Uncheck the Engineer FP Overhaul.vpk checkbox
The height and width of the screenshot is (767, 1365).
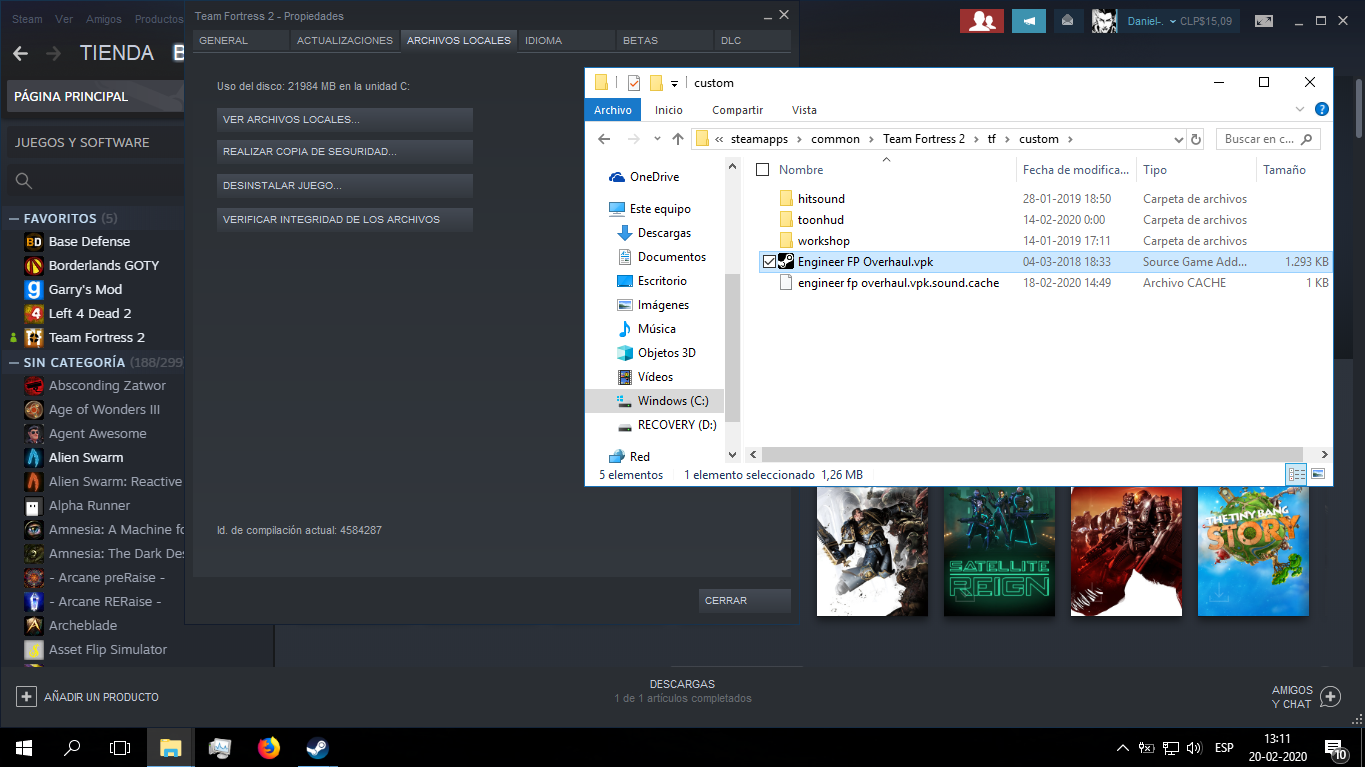768,262
